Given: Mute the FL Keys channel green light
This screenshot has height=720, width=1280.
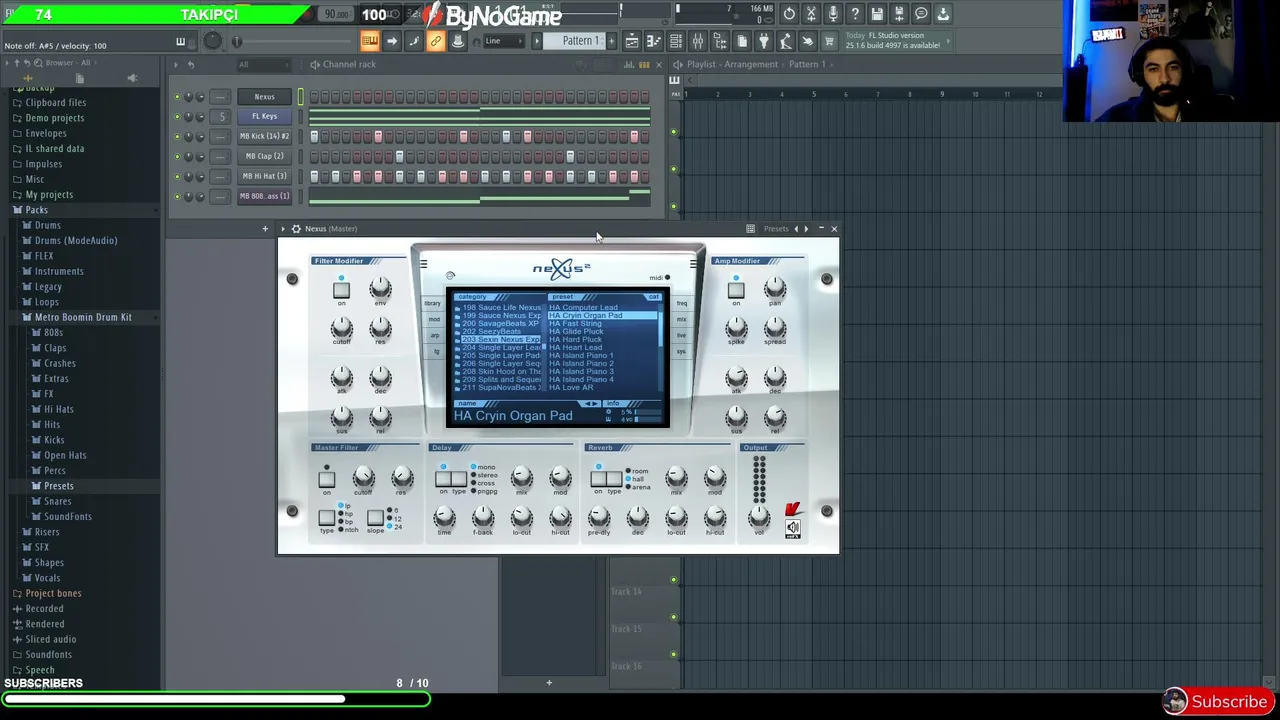Looking at the screenshot, I should [x=177, y=117].
